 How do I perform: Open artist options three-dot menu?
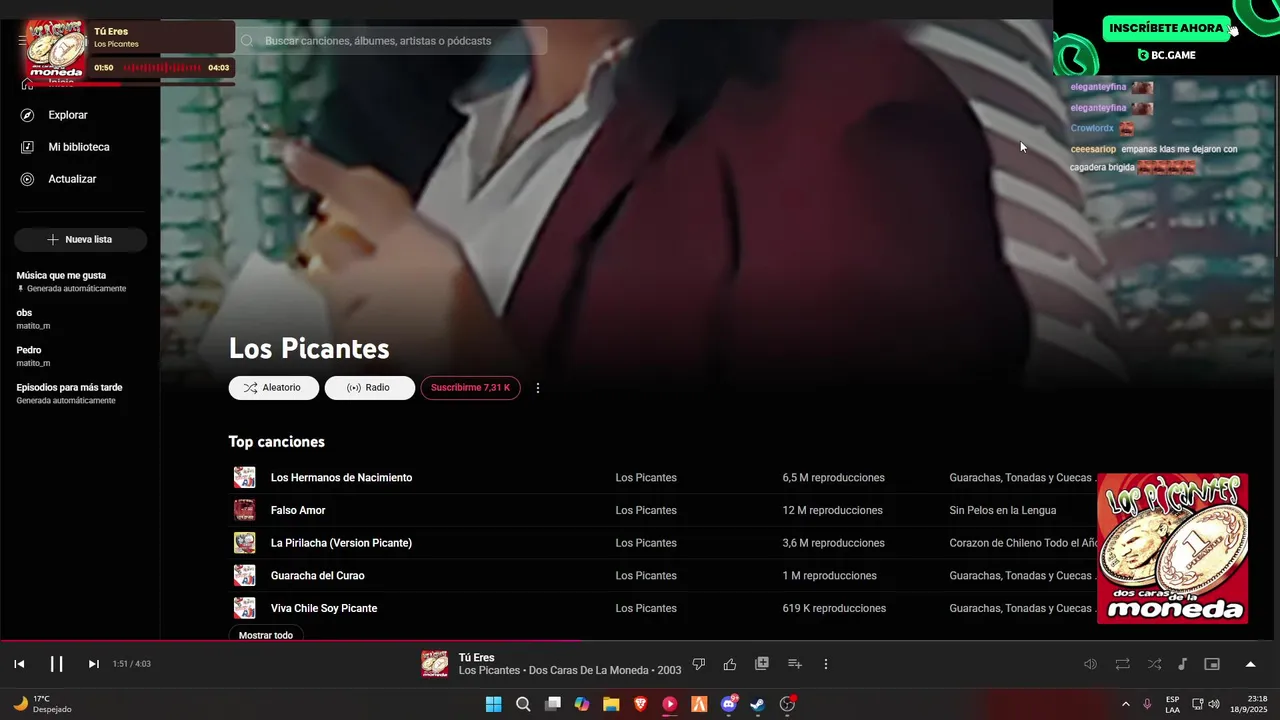538,388
